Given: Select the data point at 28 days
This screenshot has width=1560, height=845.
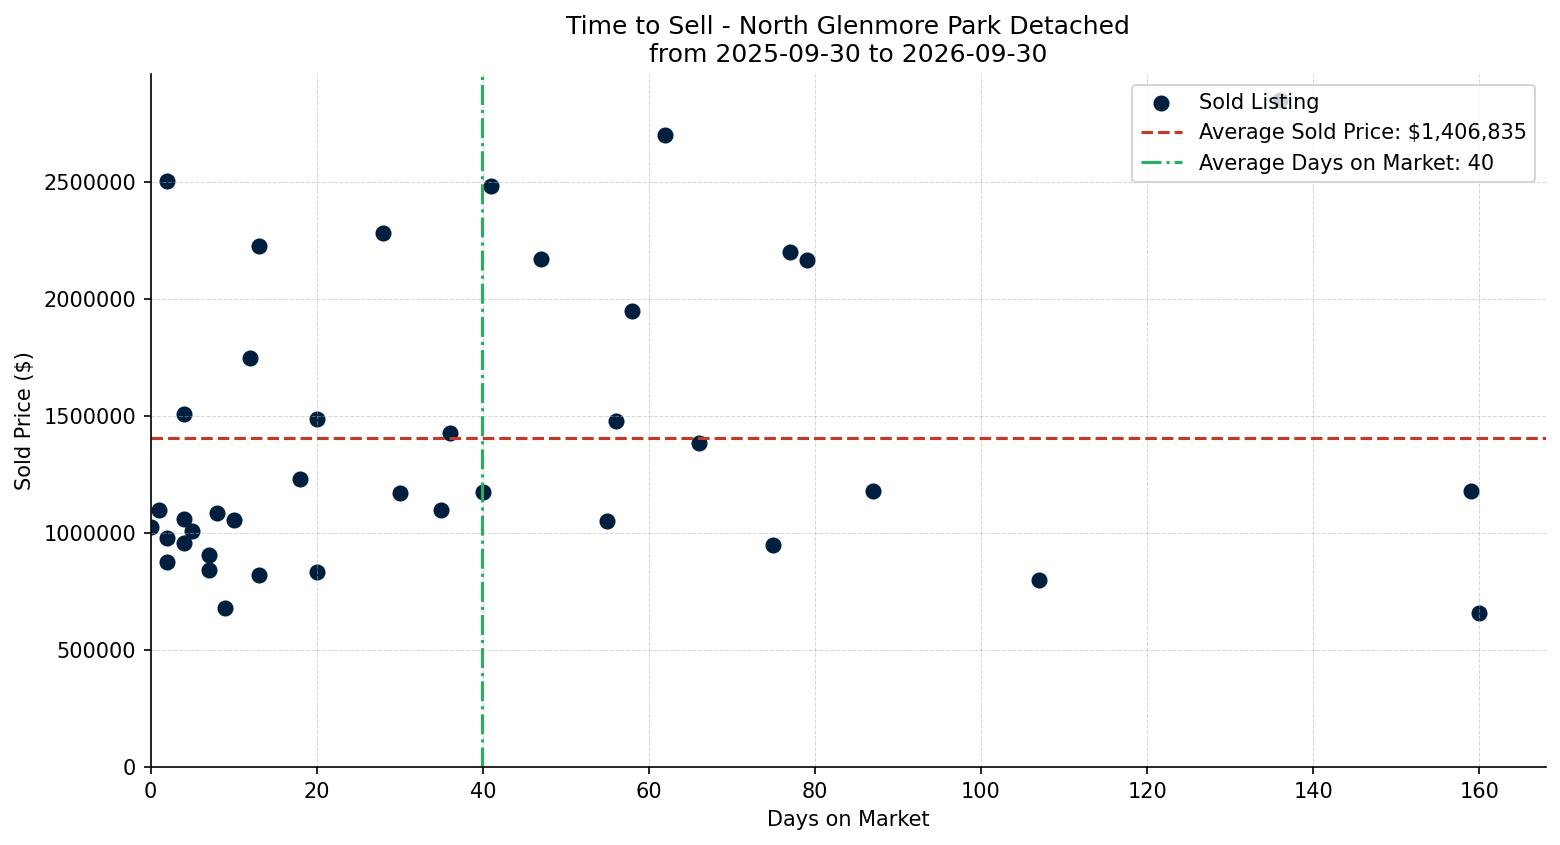Looking at the screenshot, I should coord(383,233).
